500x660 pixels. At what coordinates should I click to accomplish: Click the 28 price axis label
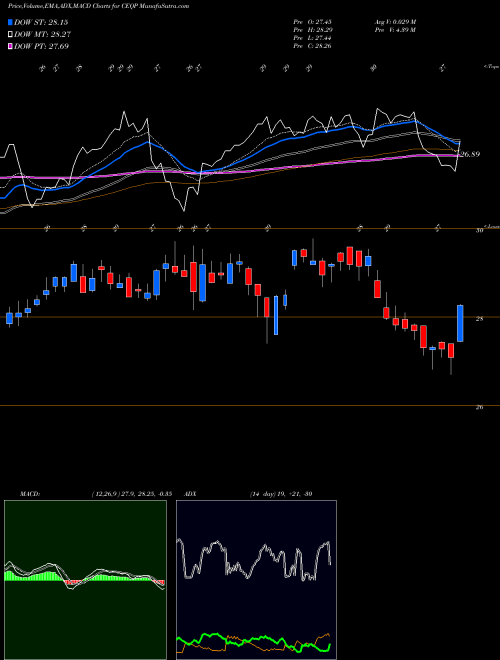[479, 319]
